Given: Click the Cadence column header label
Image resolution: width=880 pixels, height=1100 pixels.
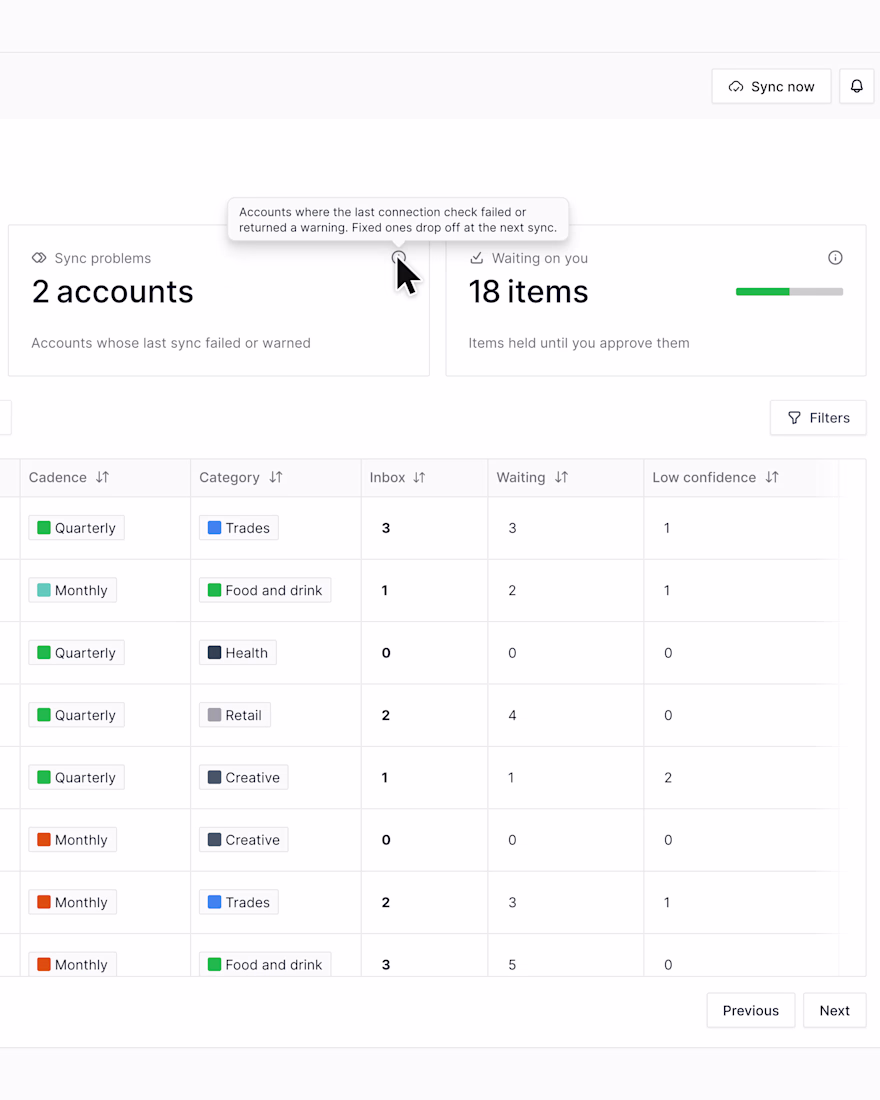Looking at the screenshot, I should 58,477.
